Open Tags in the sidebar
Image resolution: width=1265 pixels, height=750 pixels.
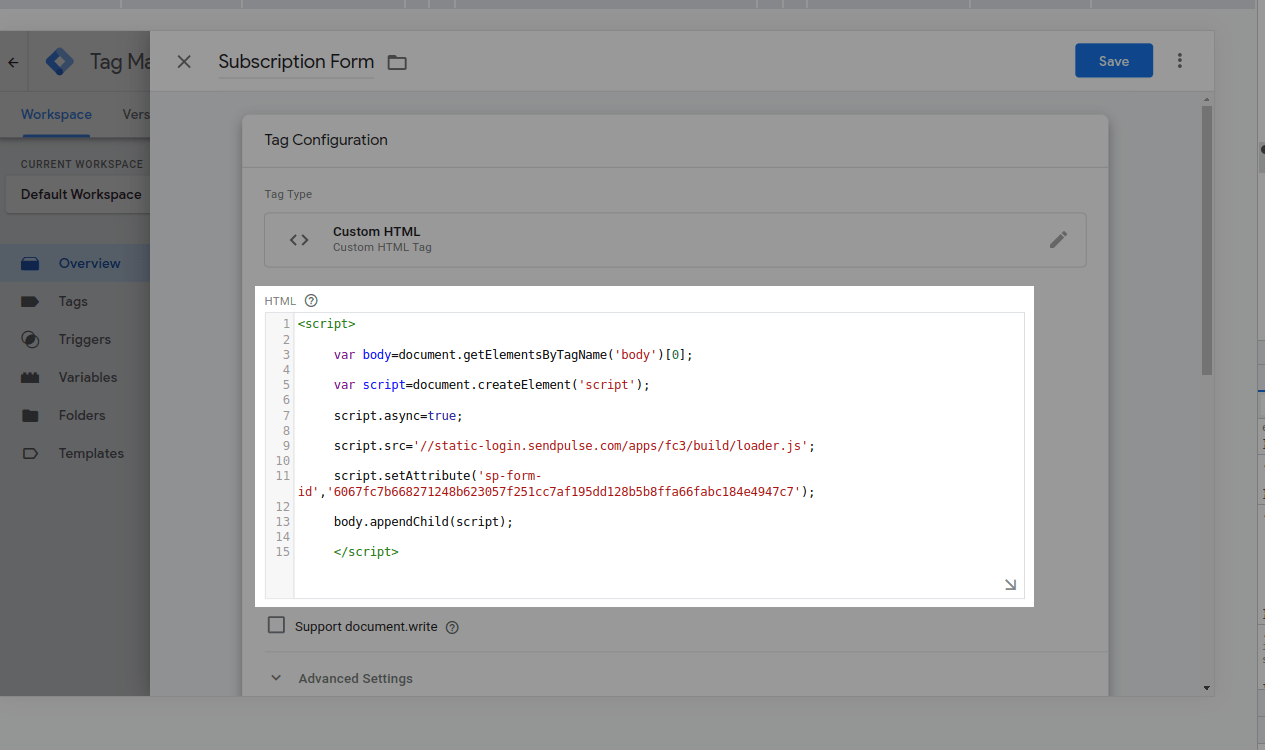pyautogui.click(x=72, y=301)
